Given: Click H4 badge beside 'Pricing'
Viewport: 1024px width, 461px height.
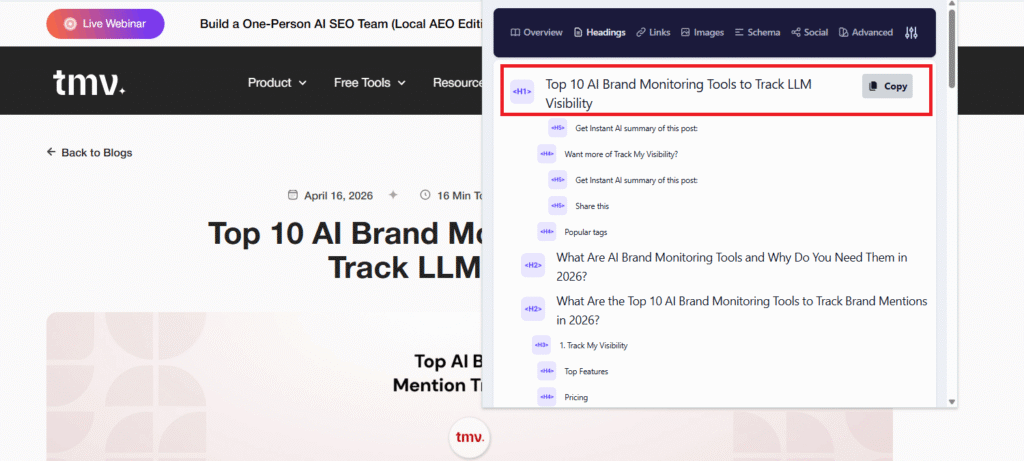Looking at the screenshot, I should tap(547, 396).
